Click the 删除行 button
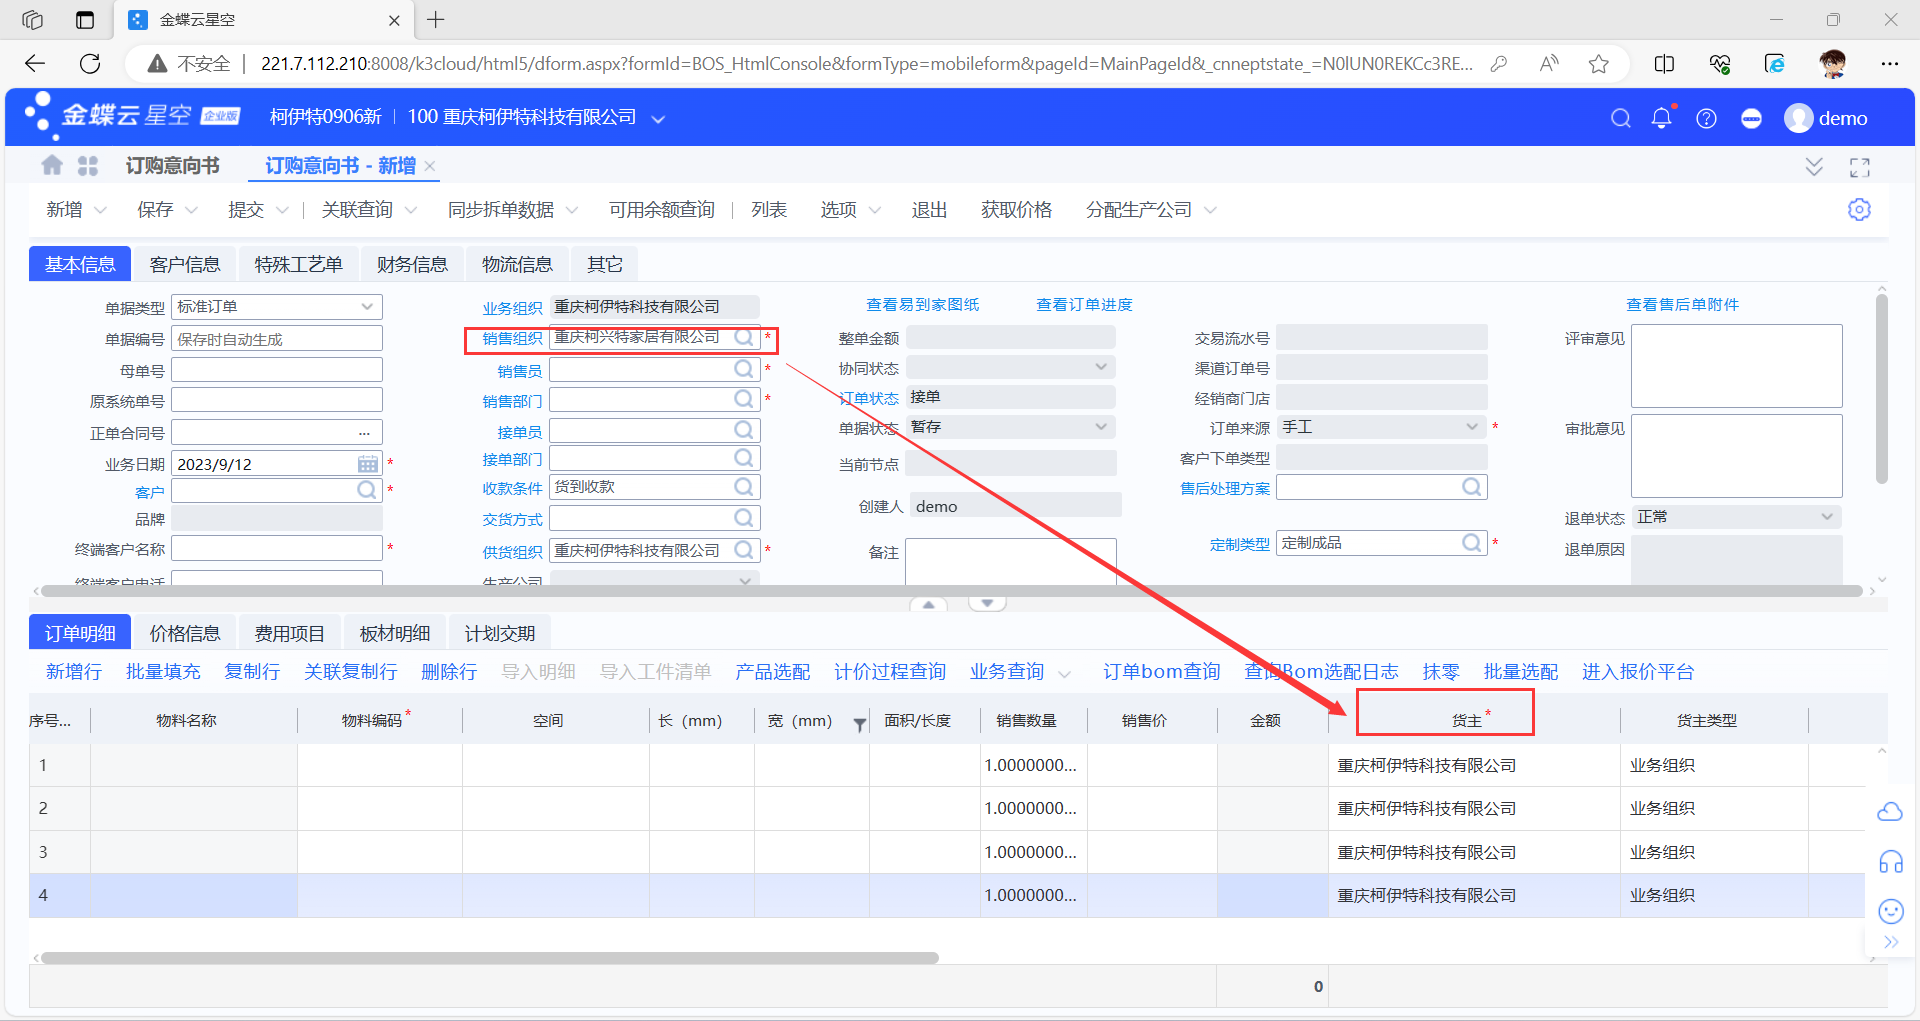This screenshot has height=1021, width=1920. pyautogui.click(x=449, y=672)
